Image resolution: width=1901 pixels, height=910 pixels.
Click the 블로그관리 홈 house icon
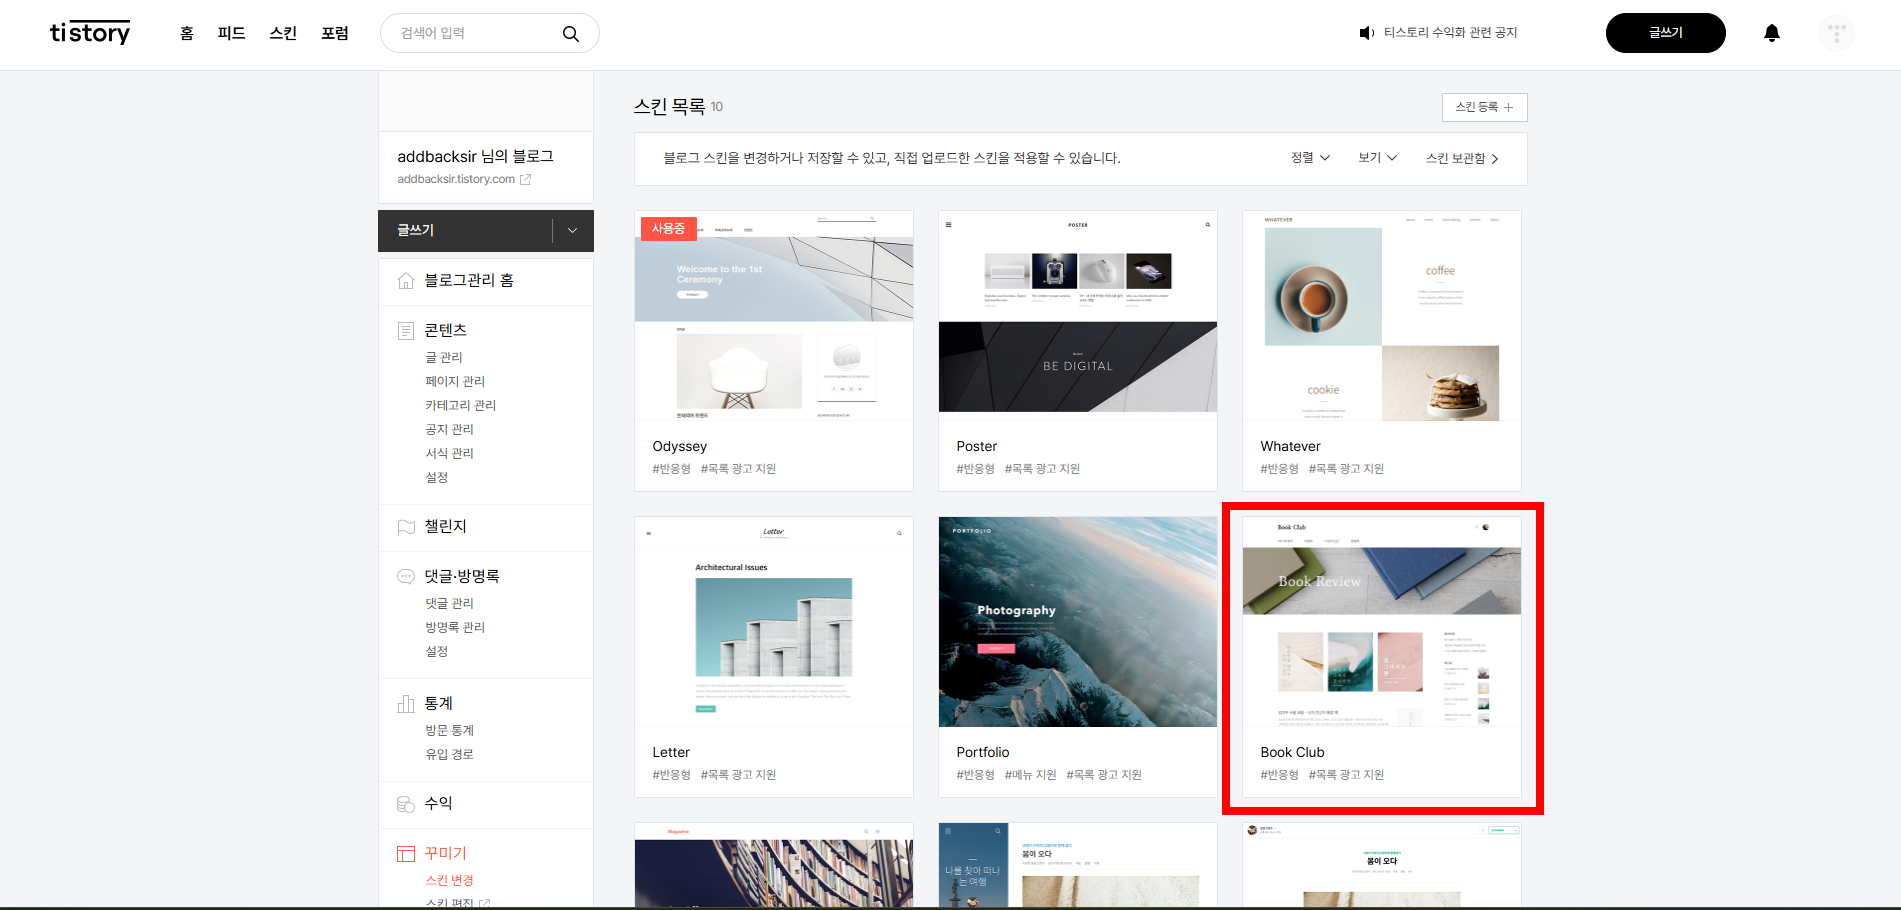pos(406,281)
